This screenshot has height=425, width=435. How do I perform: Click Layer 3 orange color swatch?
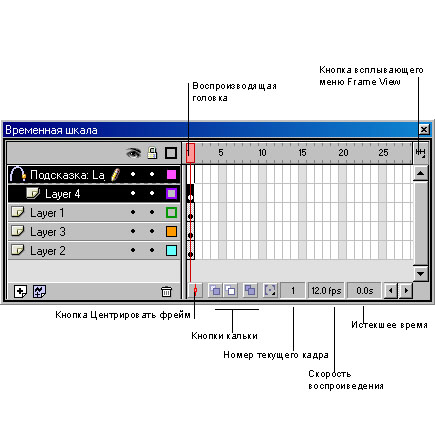point(171,231)
